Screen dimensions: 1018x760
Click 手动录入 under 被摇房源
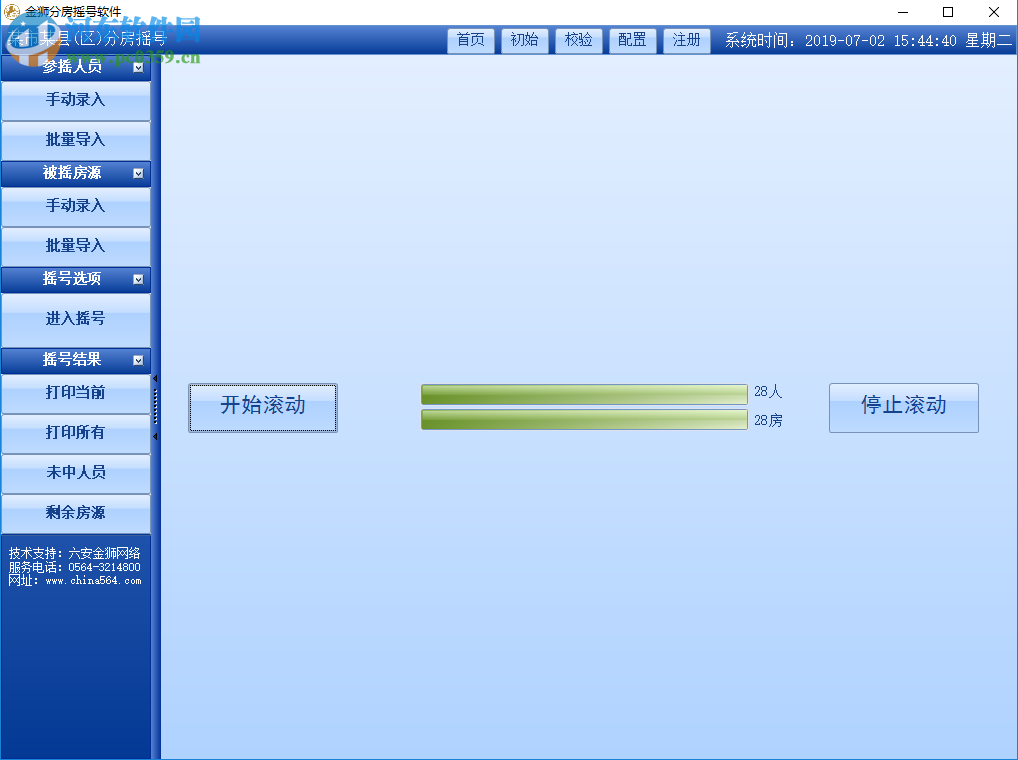[76, 206]
